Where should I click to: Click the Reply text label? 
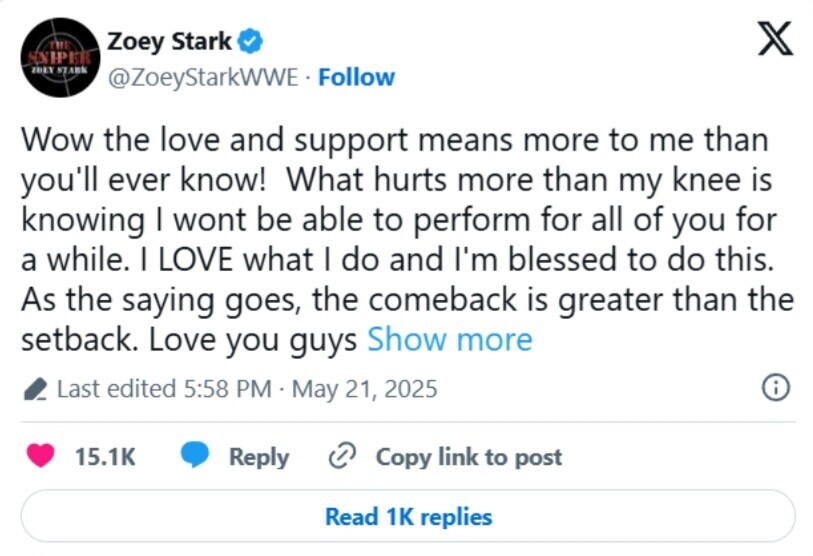(259, 457)
